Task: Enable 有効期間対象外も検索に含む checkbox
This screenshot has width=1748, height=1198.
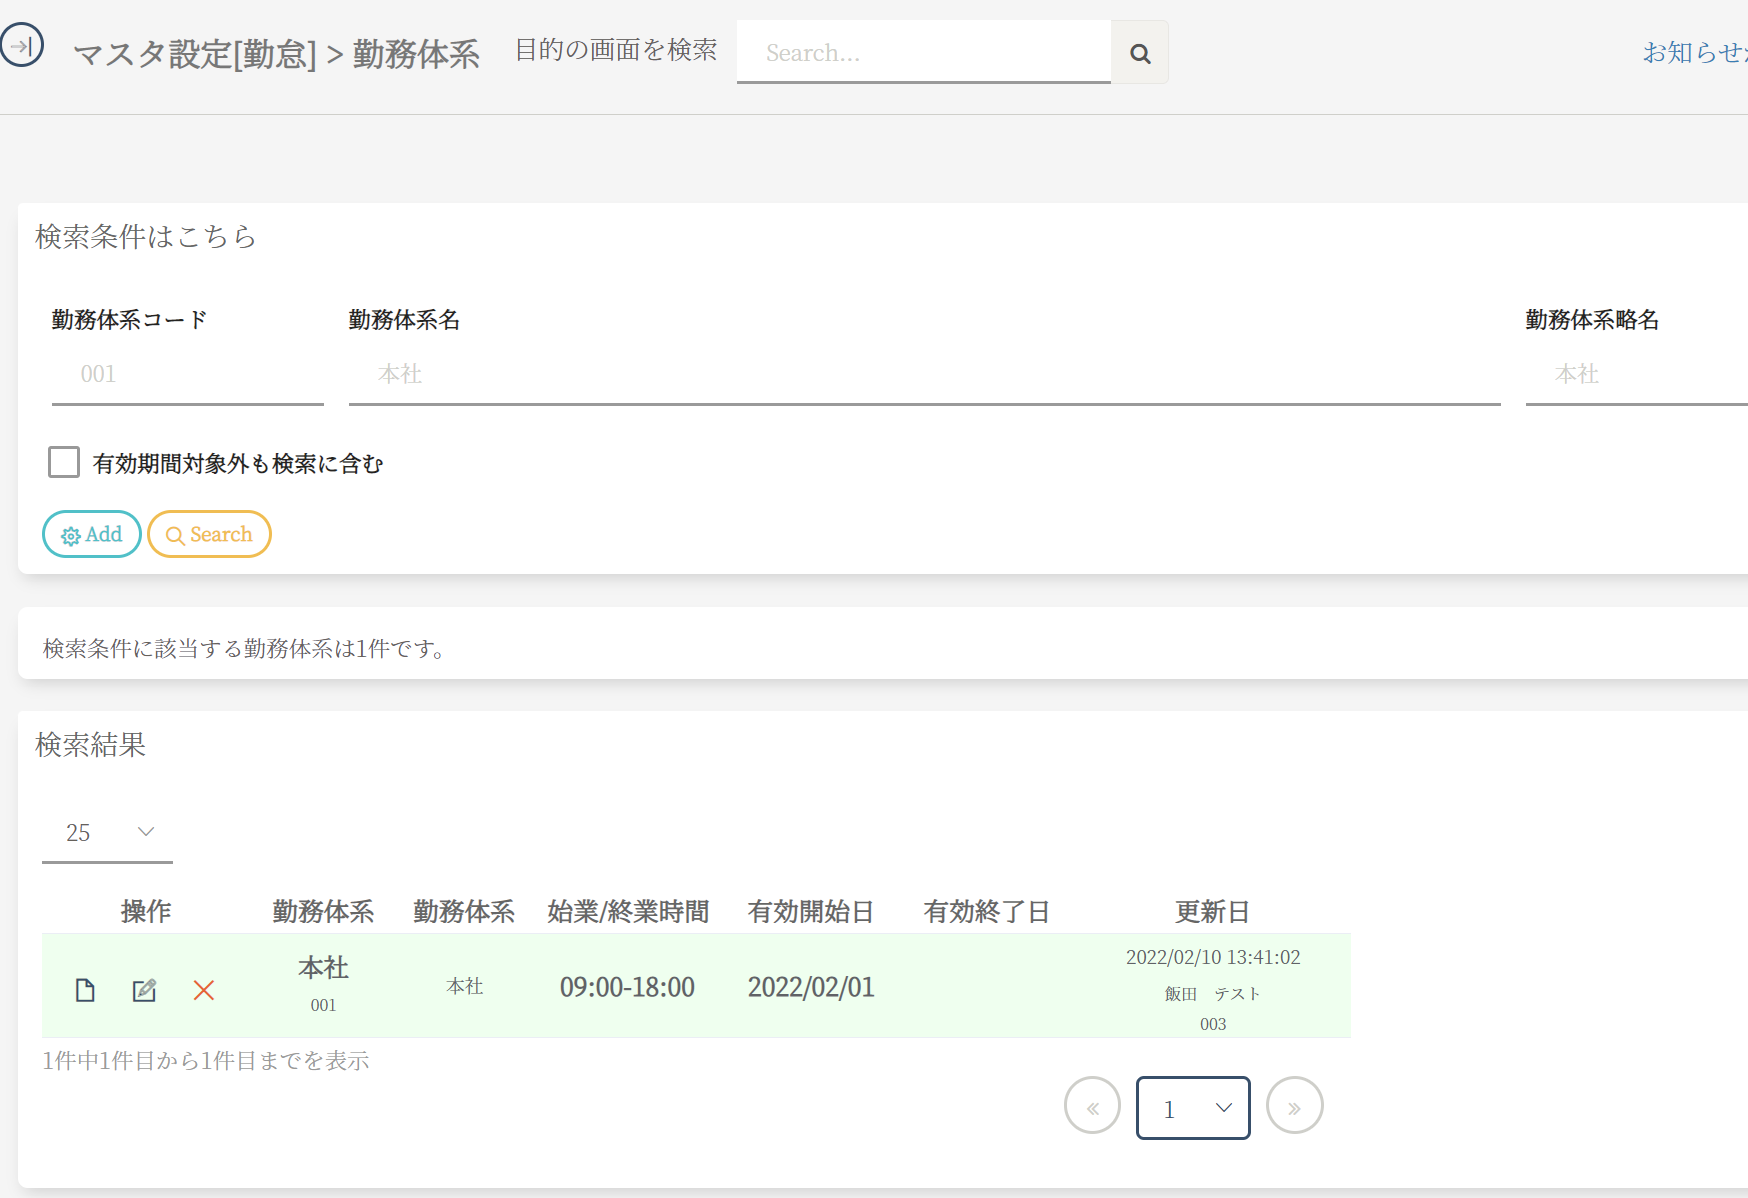Action: coord(64,462)
